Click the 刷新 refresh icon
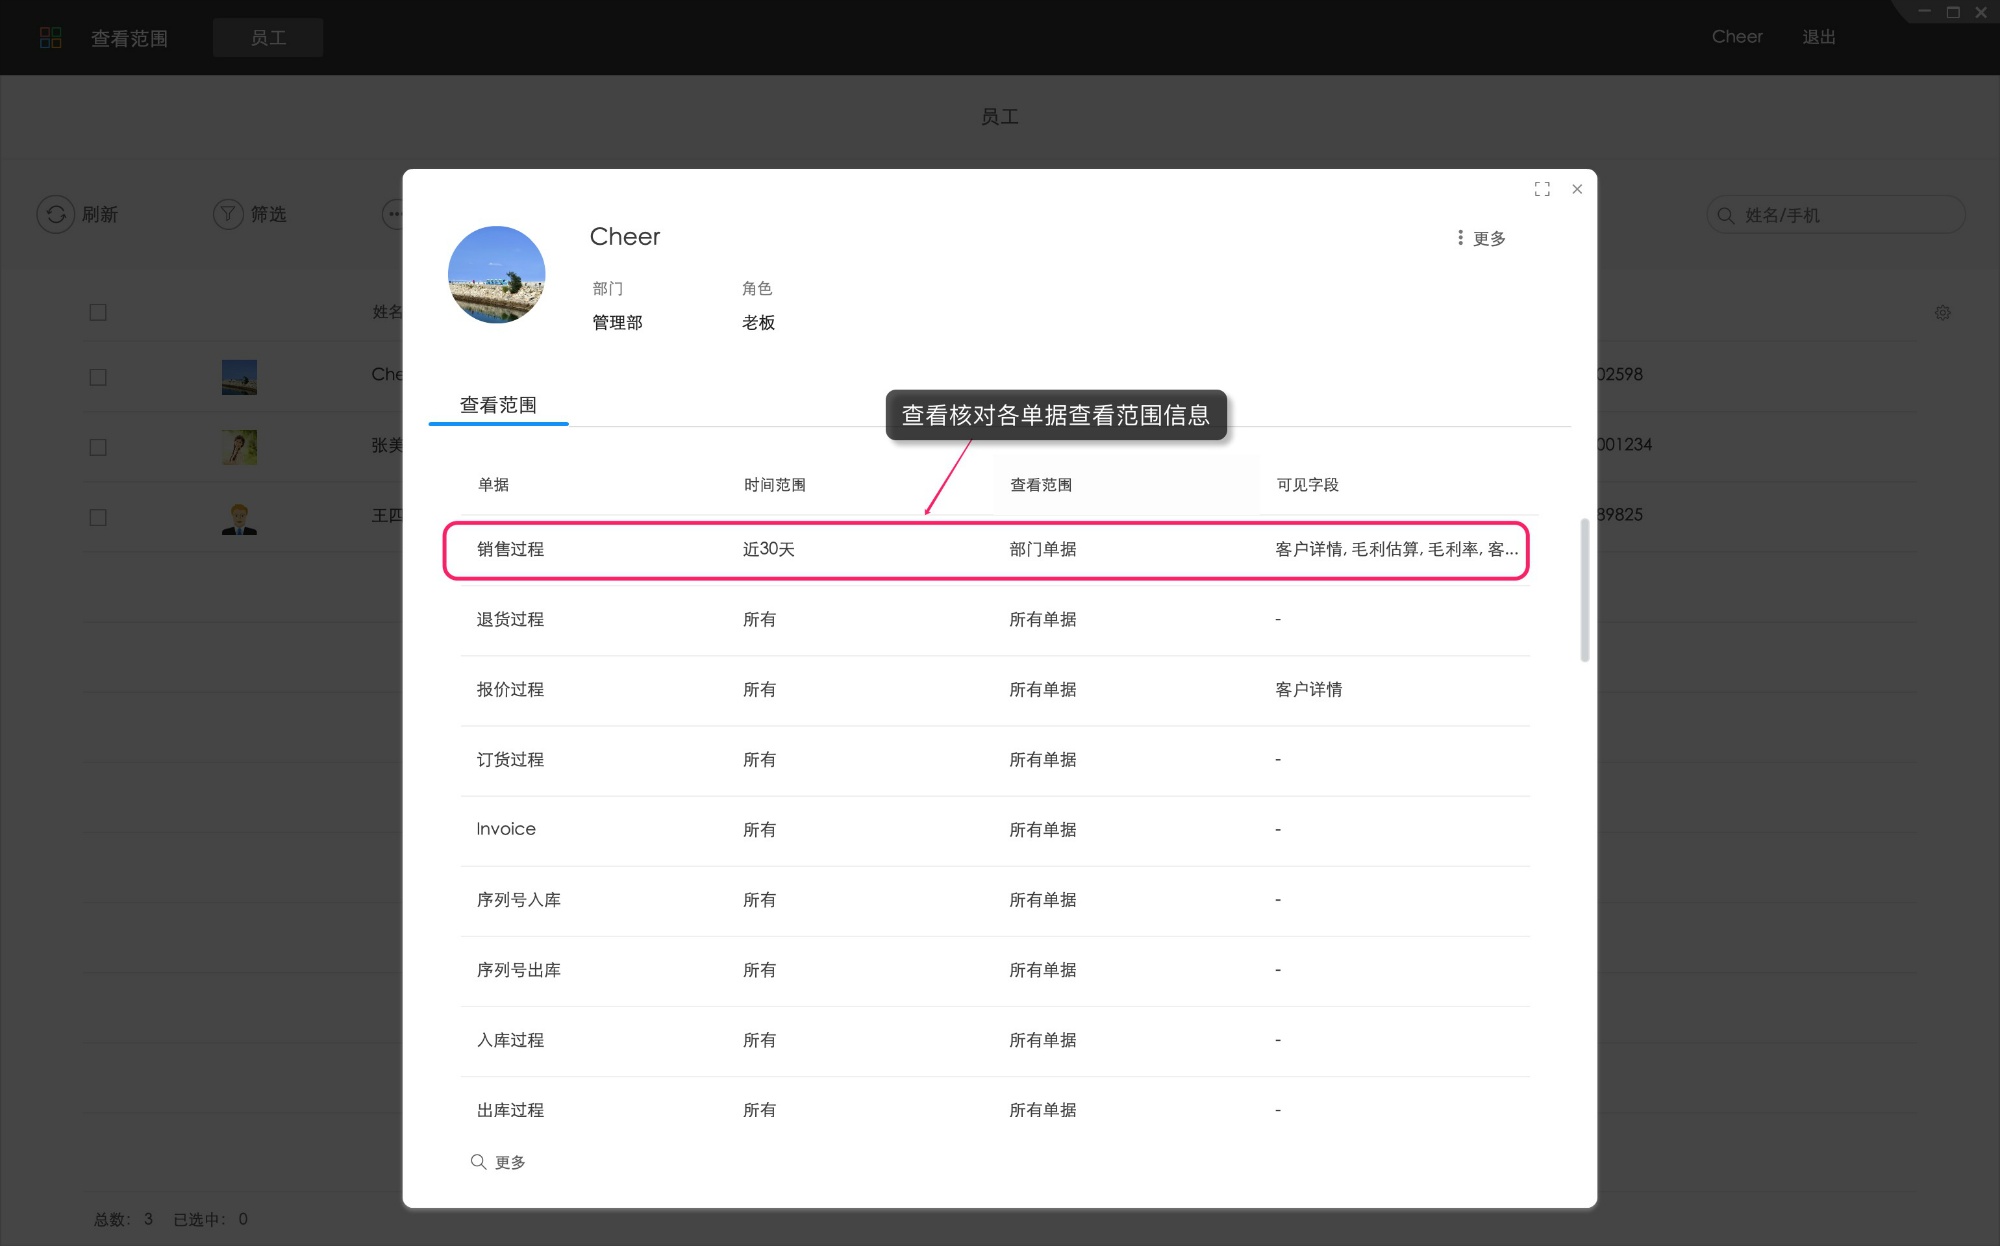Image resolution: width=2000 pixels, height=1246 pixels. (56, 214)
